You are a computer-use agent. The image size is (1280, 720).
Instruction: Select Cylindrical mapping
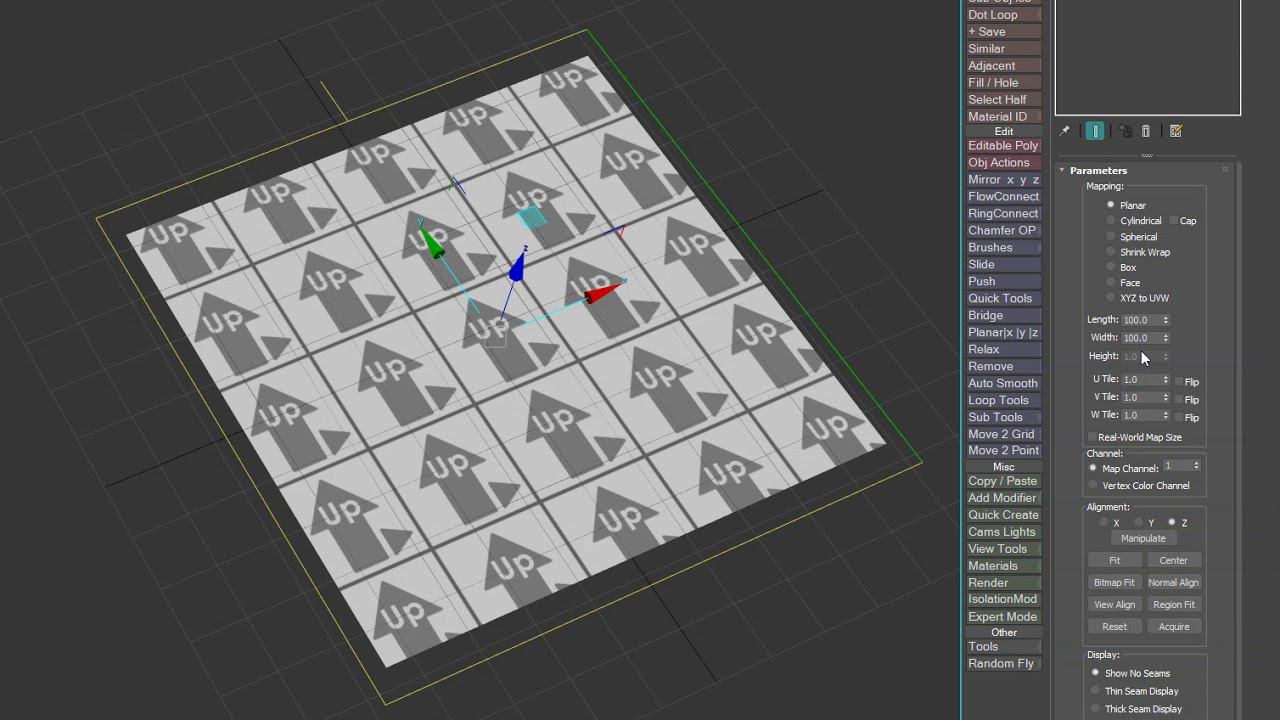(1111, 221)
